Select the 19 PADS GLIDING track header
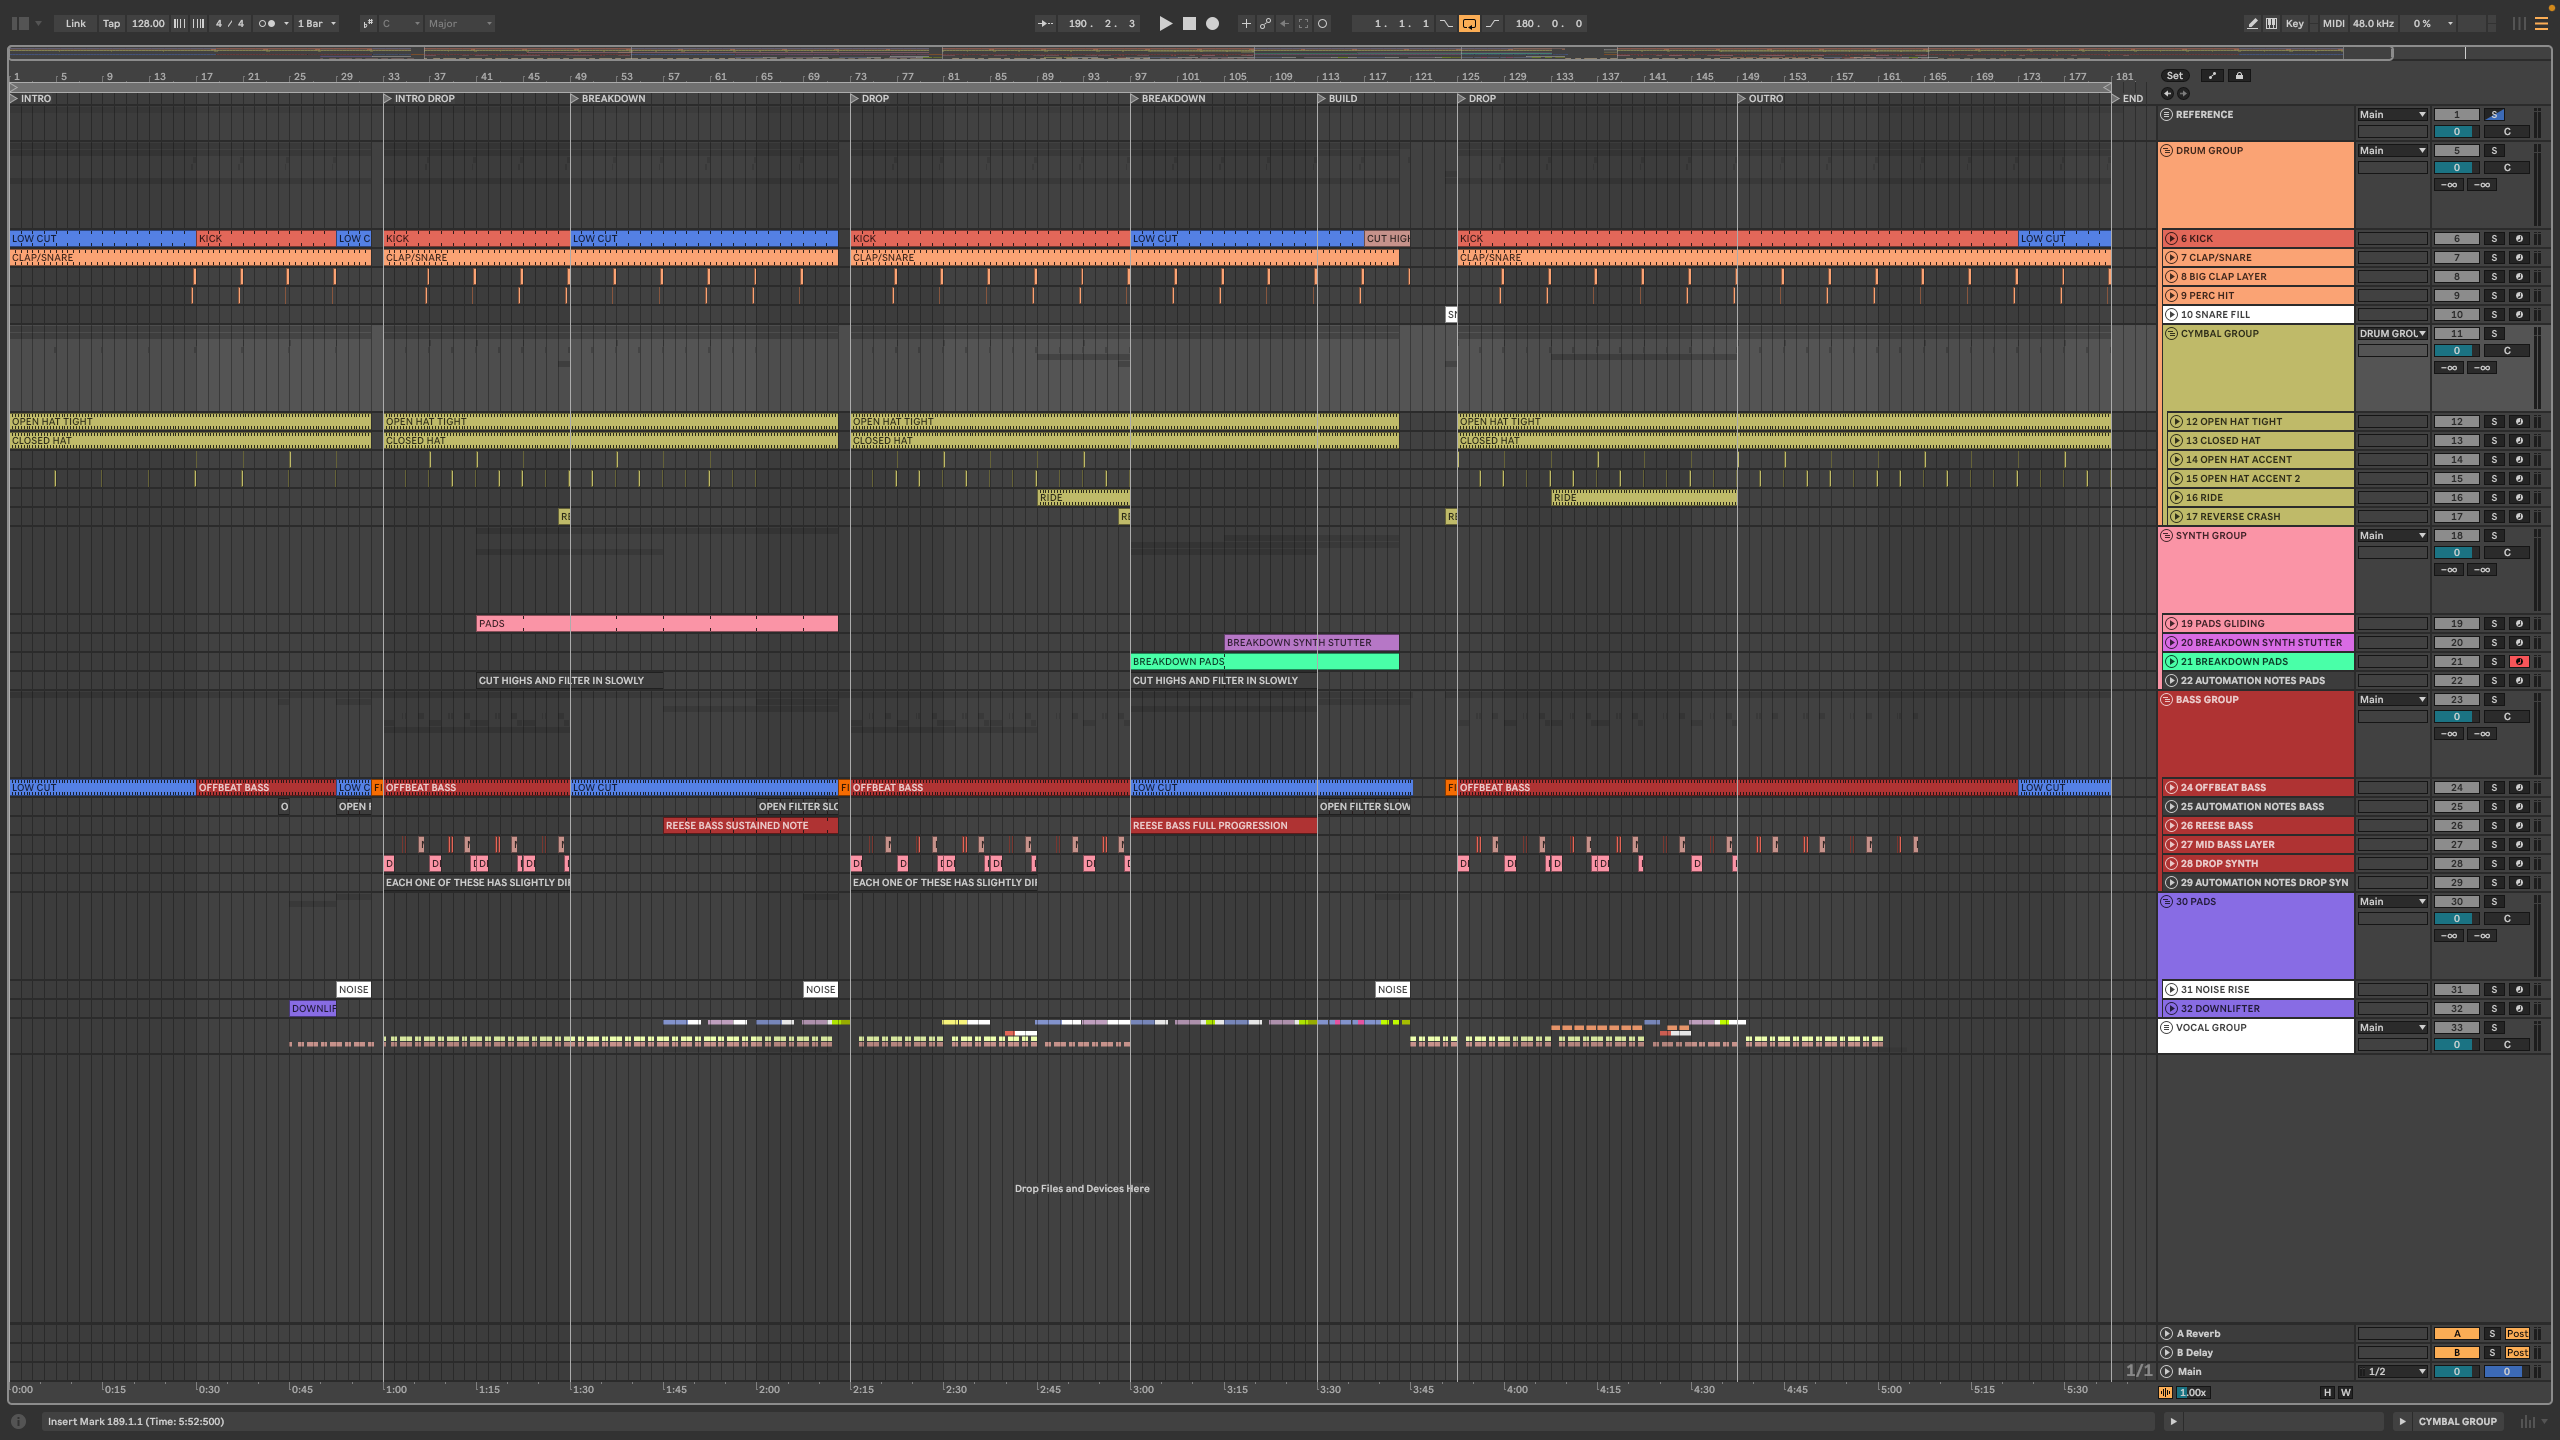Image resolution: width=2560 pixels, height=1440 pixels. (x=2258, y=624)
